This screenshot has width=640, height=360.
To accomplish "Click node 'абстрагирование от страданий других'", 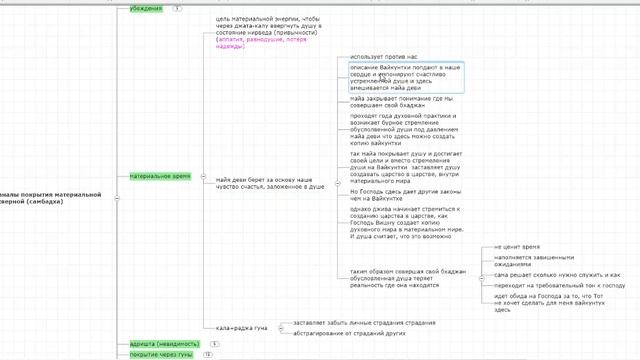I will pyautogui.click(x=349, y=333).
